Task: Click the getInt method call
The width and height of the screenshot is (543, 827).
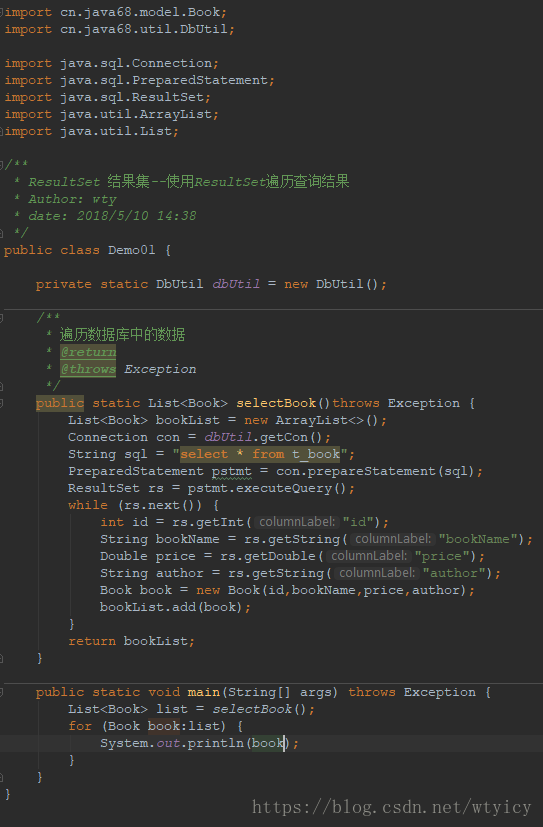Action: (x=220, y=522)
